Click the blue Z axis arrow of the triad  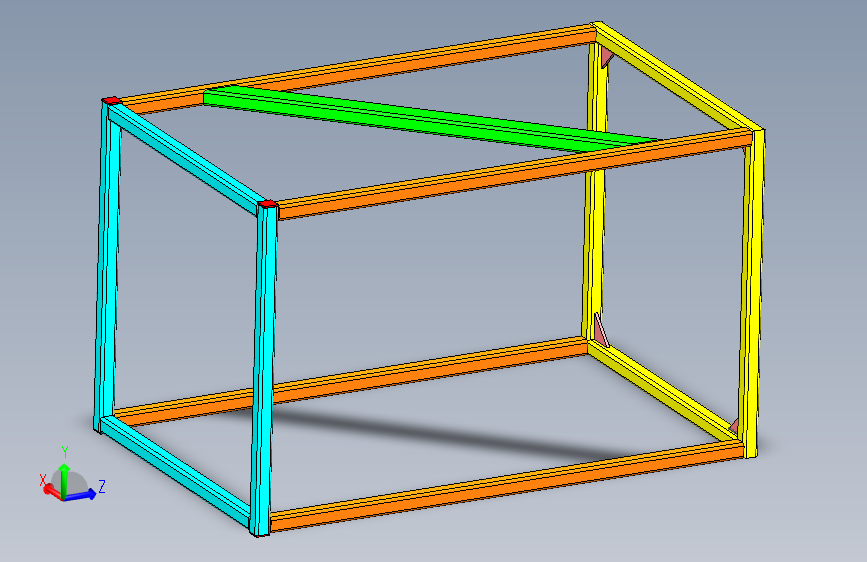point(81,495)
